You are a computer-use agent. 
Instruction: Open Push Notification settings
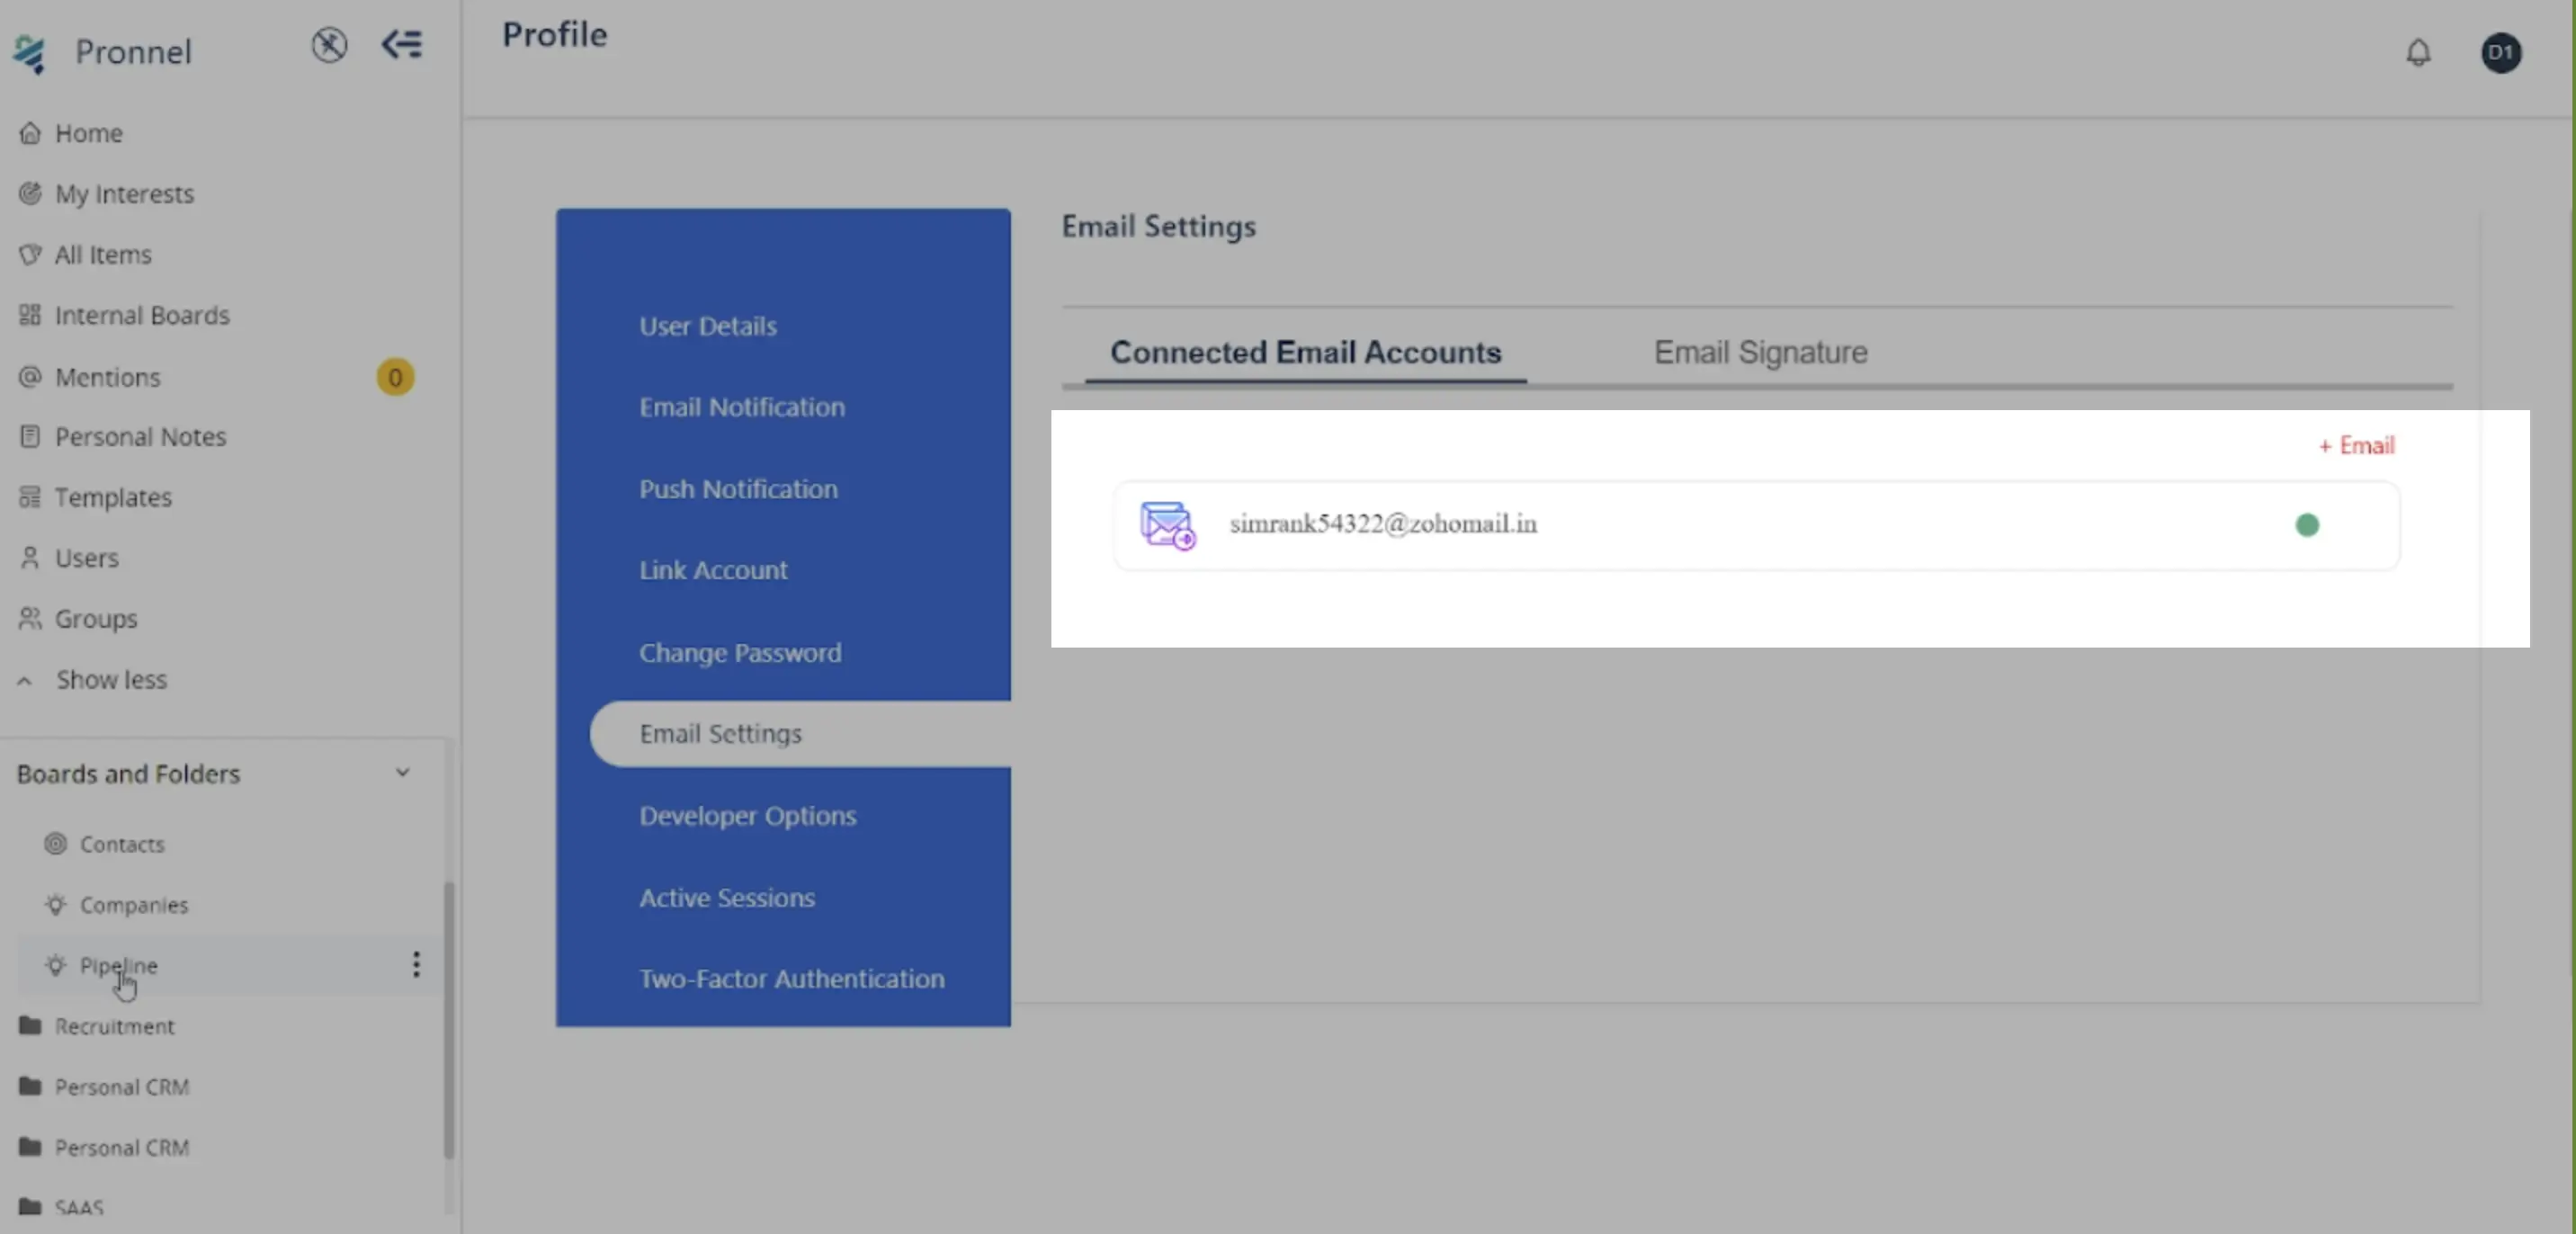(738, 489)
